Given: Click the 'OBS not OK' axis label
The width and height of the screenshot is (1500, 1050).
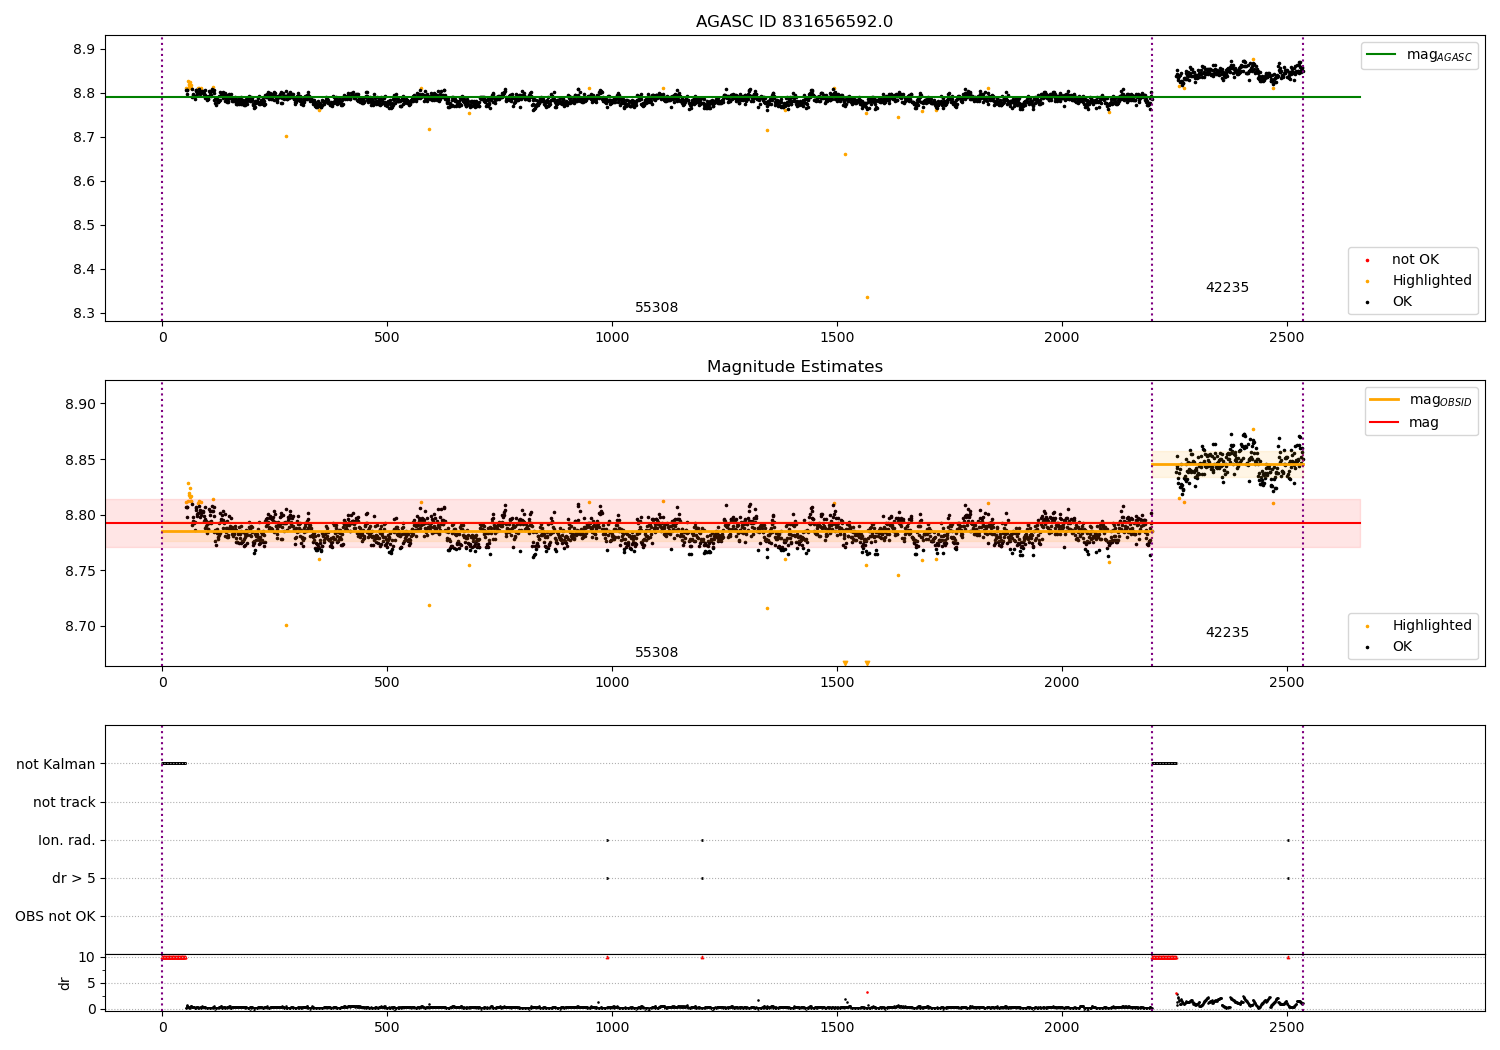Looking at the screenshot, I should (55, 916).
